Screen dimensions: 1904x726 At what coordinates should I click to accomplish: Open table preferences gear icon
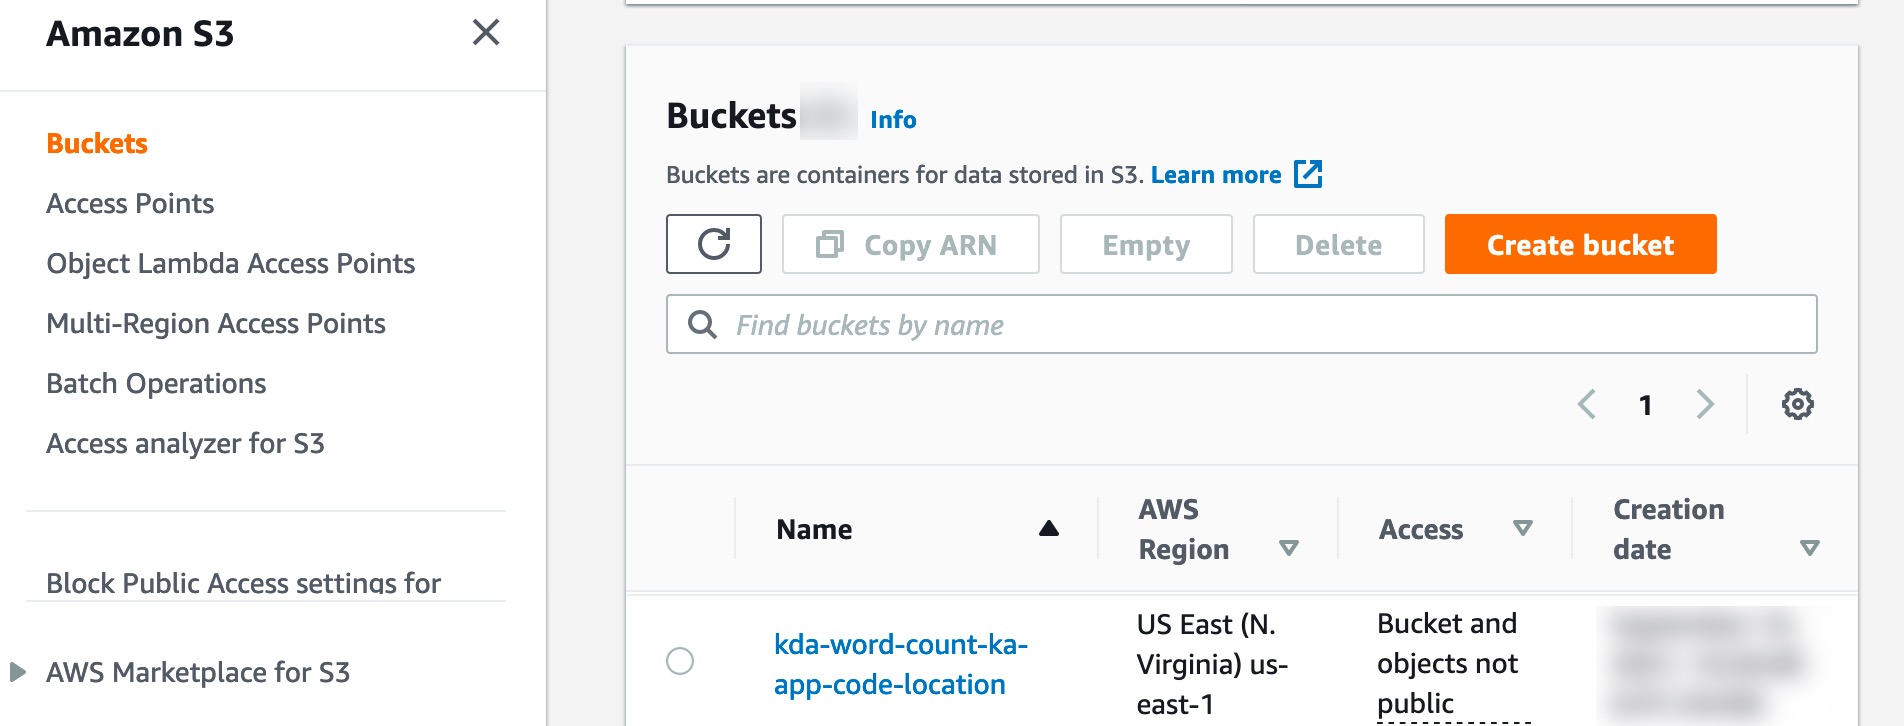pyautogui.click(x=1797, y=404)
